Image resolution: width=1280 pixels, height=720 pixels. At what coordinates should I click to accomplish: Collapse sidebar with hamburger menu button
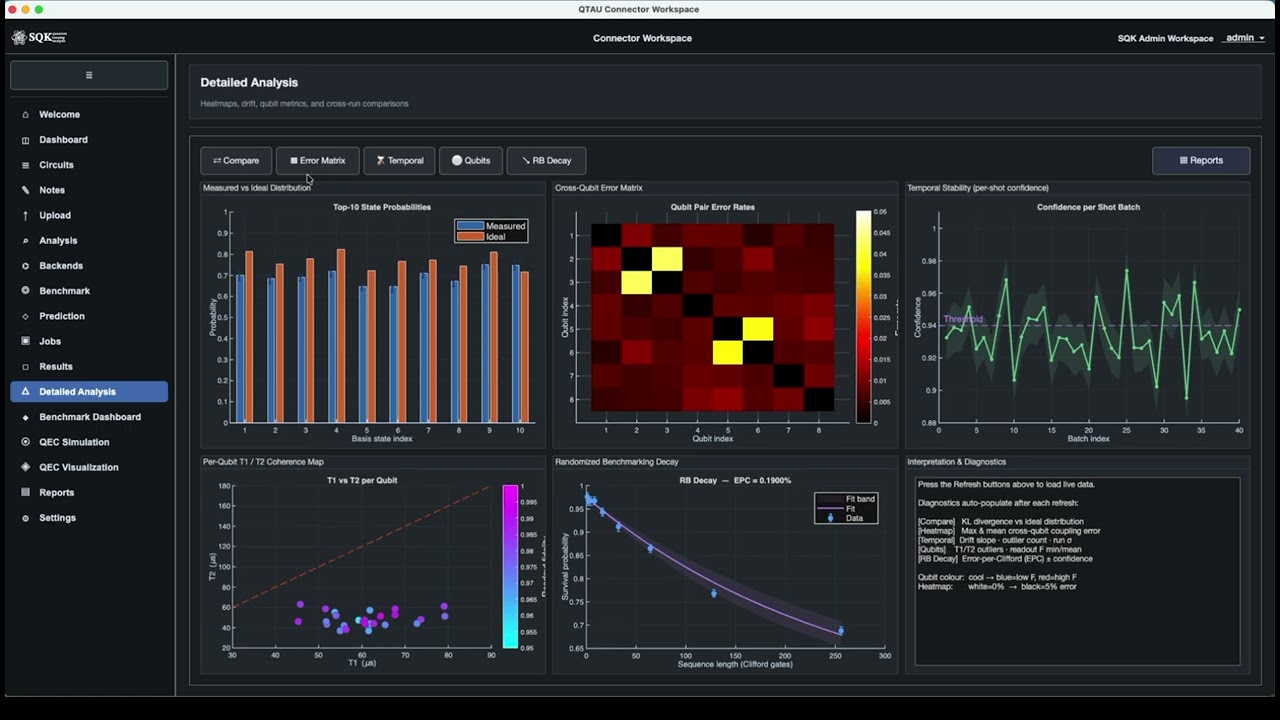pyautogui.click(x=89, y=75)
